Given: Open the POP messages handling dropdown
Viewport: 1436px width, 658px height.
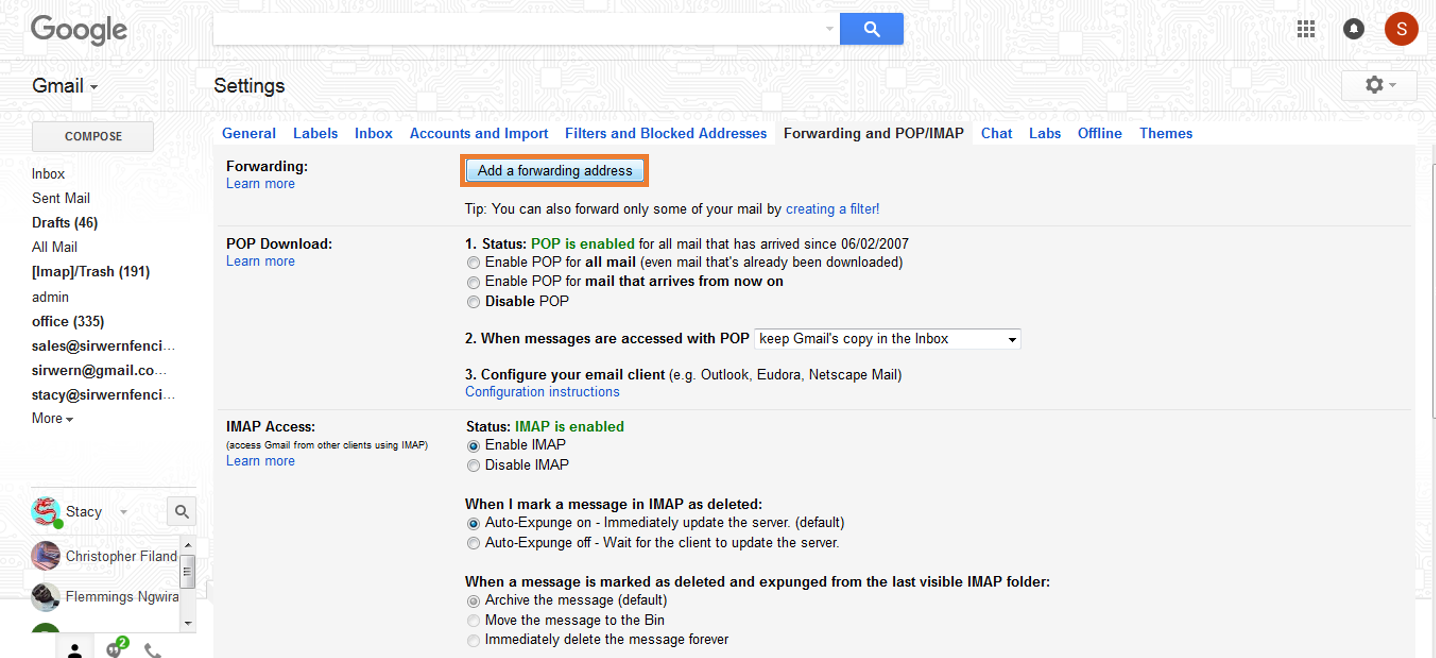Looking at the screenshot, I should click(x=886, y=338).
